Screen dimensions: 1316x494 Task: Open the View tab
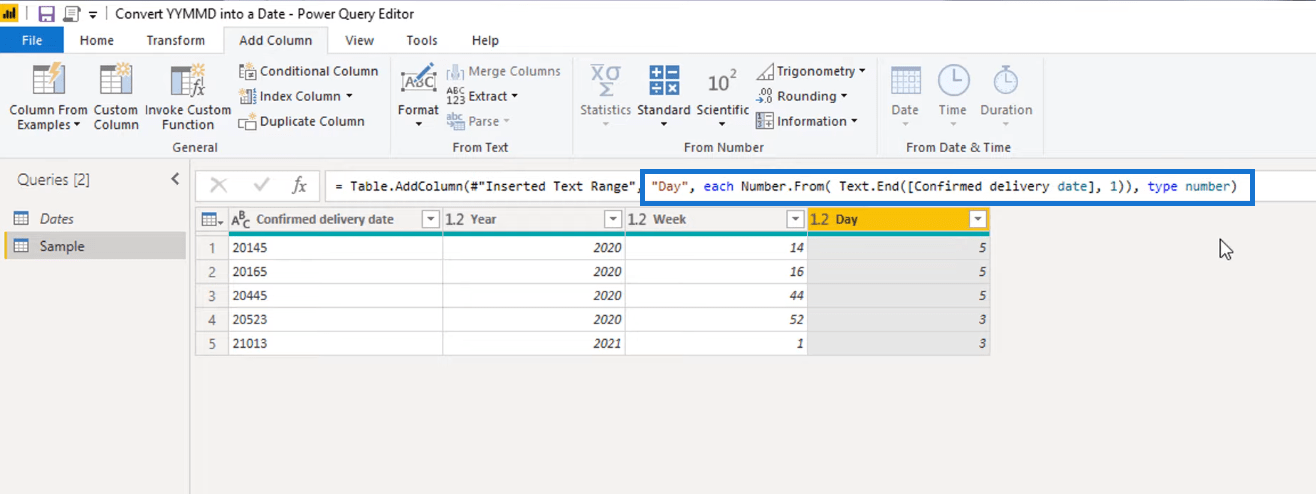[359, 40]
